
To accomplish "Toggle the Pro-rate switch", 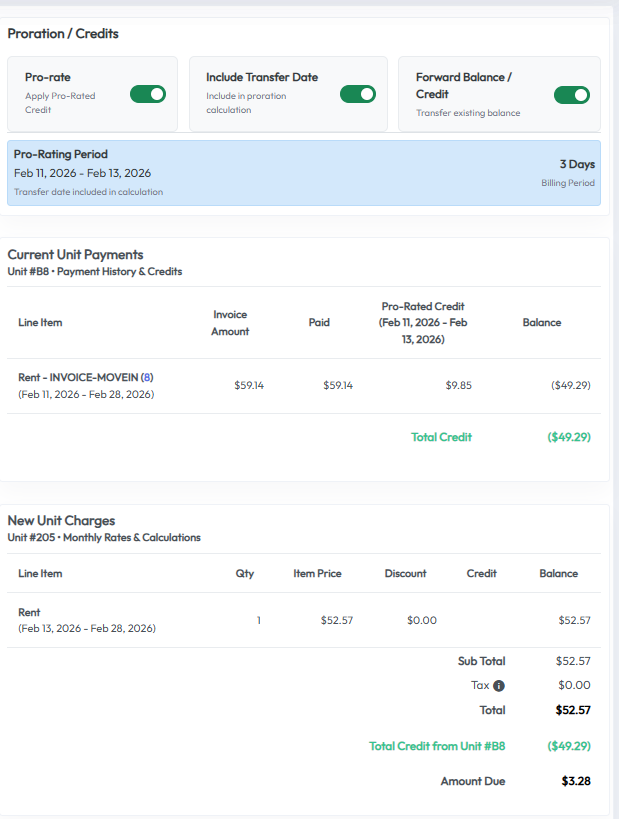I will [148, 94].
